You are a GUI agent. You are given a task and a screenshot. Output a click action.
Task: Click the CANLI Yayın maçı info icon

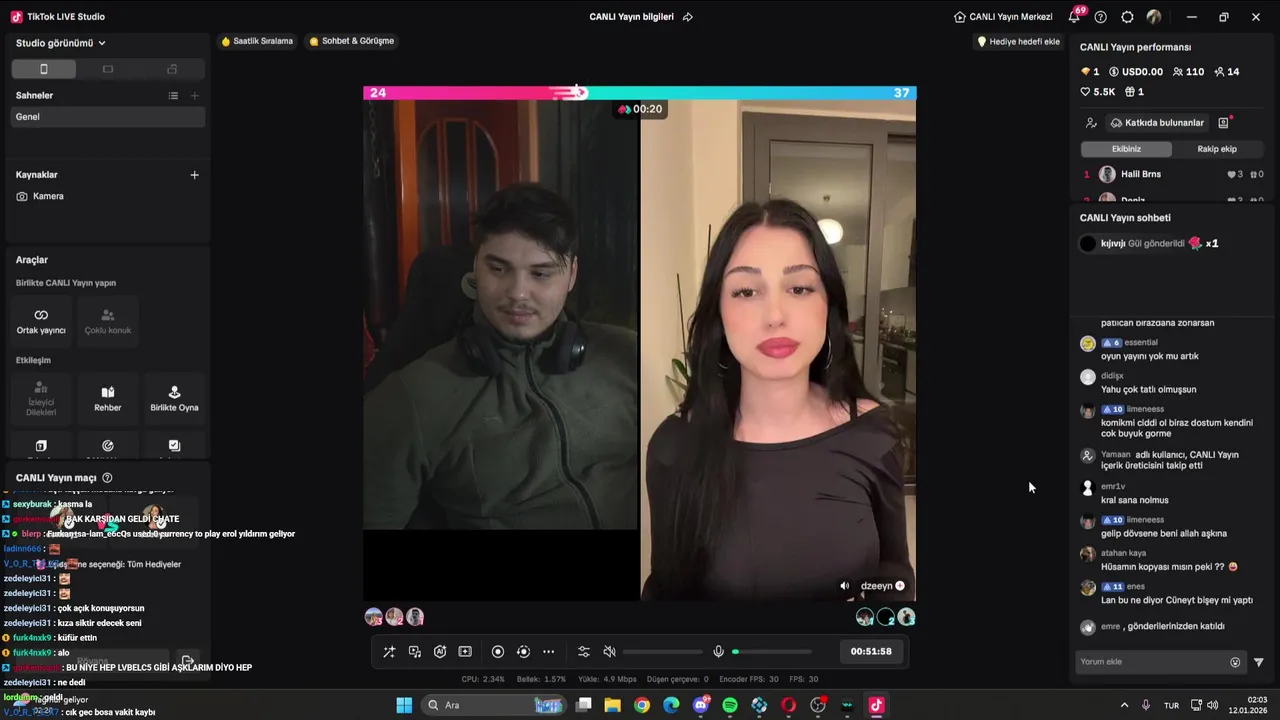click(107, 478)
